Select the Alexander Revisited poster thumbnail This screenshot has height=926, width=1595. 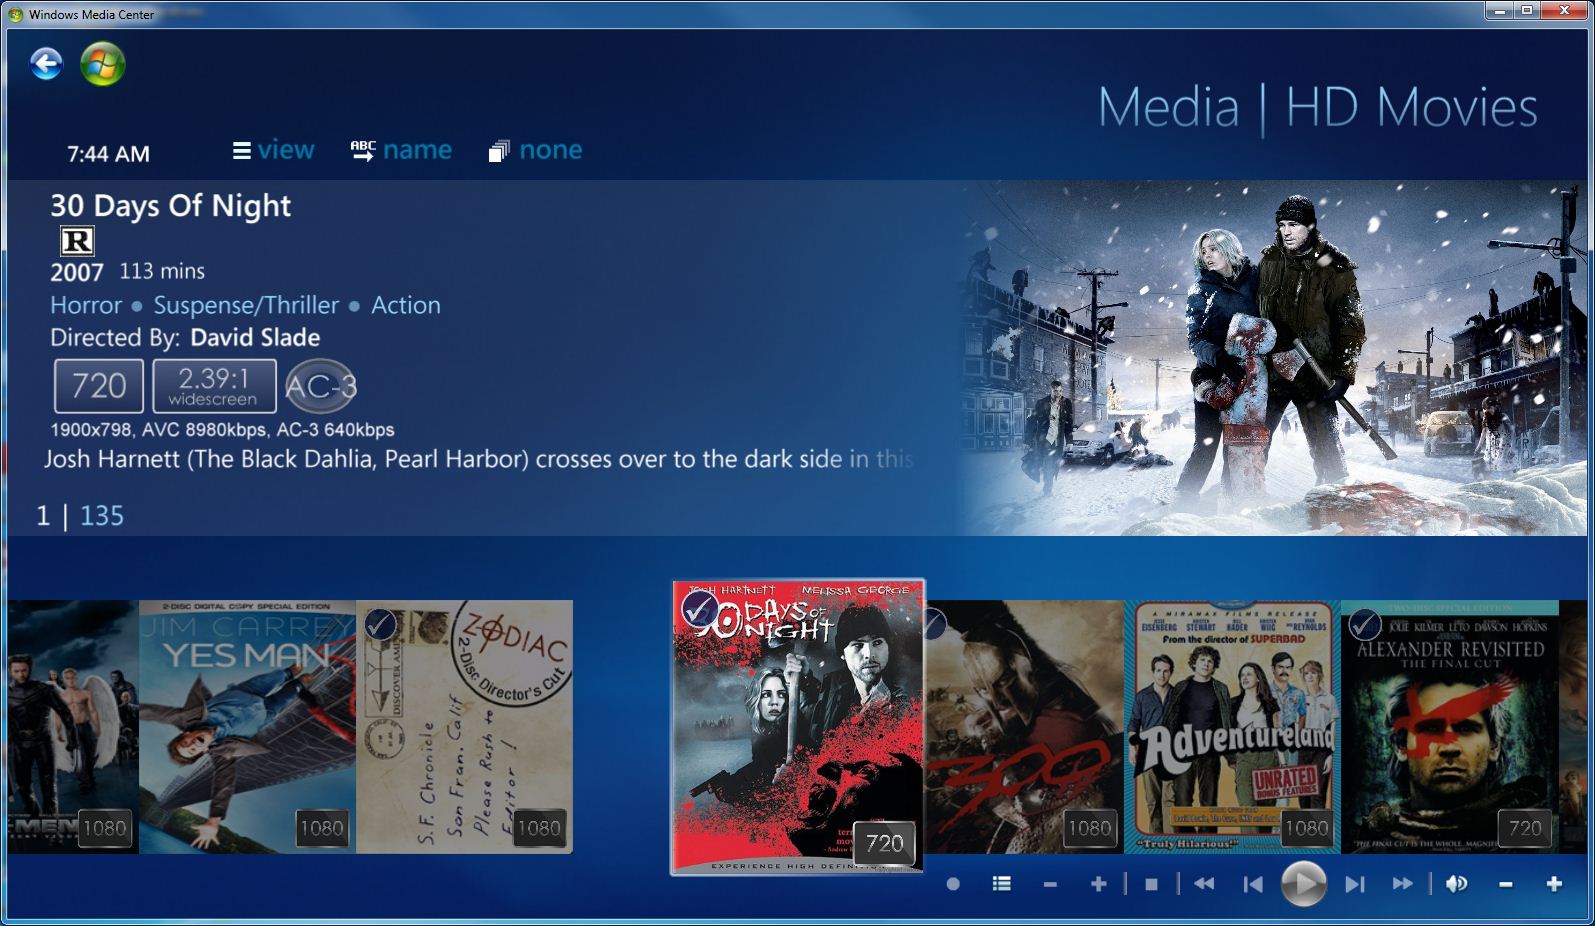click(1450, 727)
